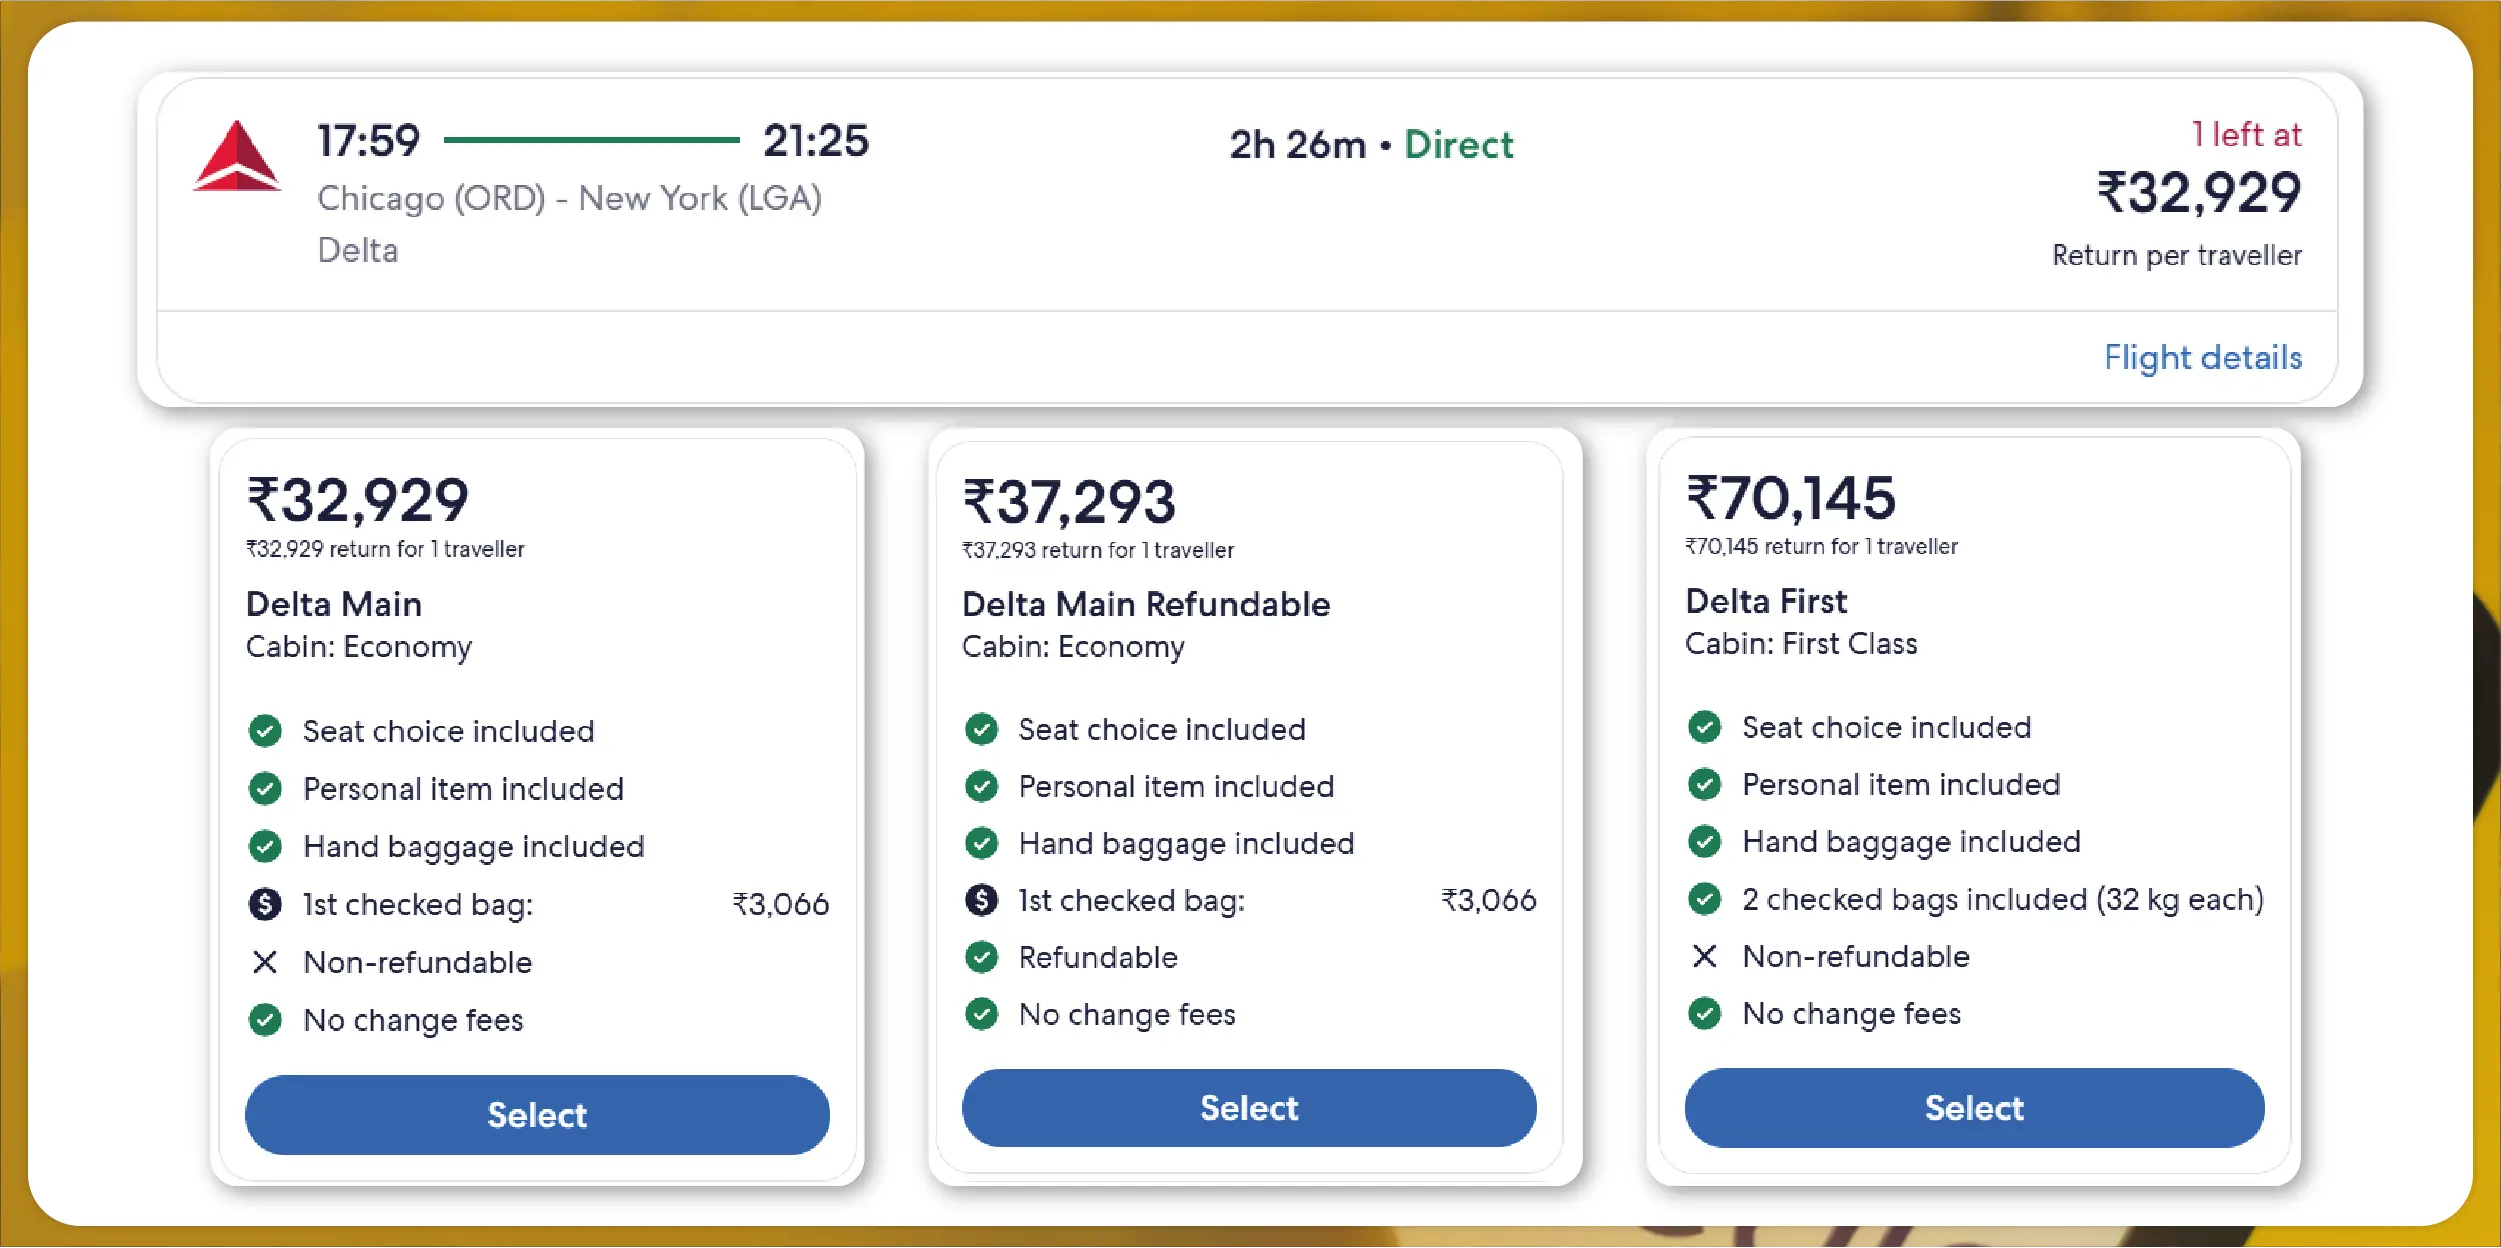
Task: Click the red Delta airline logo
Action: 237,157
